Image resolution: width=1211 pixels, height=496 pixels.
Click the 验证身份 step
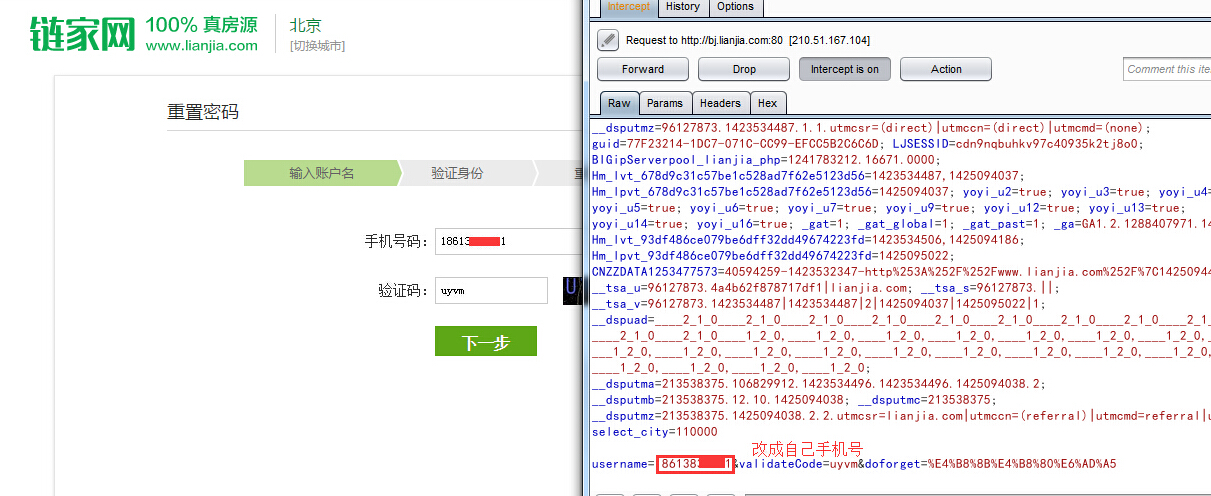pos(457,173)
